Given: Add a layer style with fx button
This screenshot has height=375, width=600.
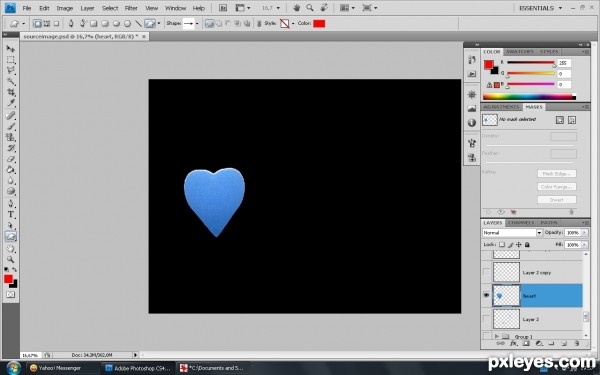Looking at the screenshot, I should (x=513, y=344).
